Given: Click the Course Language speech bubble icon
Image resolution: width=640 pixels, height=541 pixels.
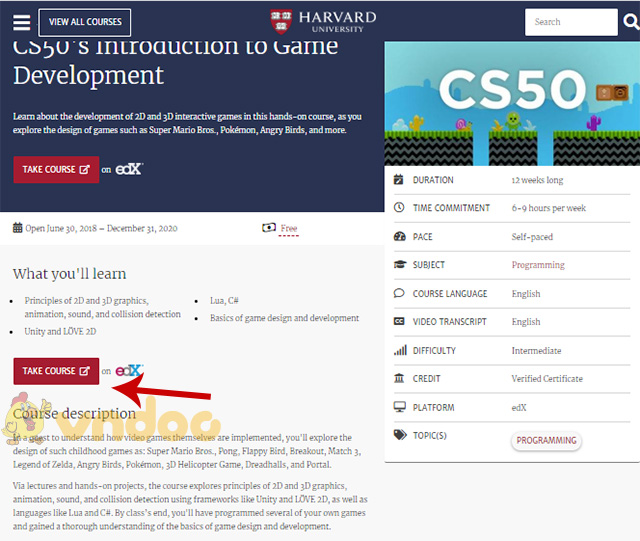Looking at the screenshot, I should [x=400, y=294].
